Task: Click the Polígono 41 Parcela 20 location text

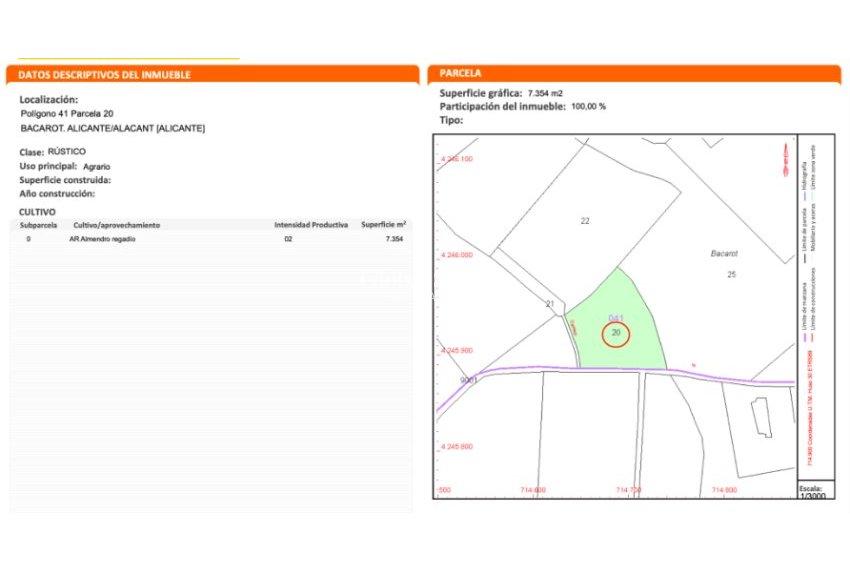Action: 67,114
